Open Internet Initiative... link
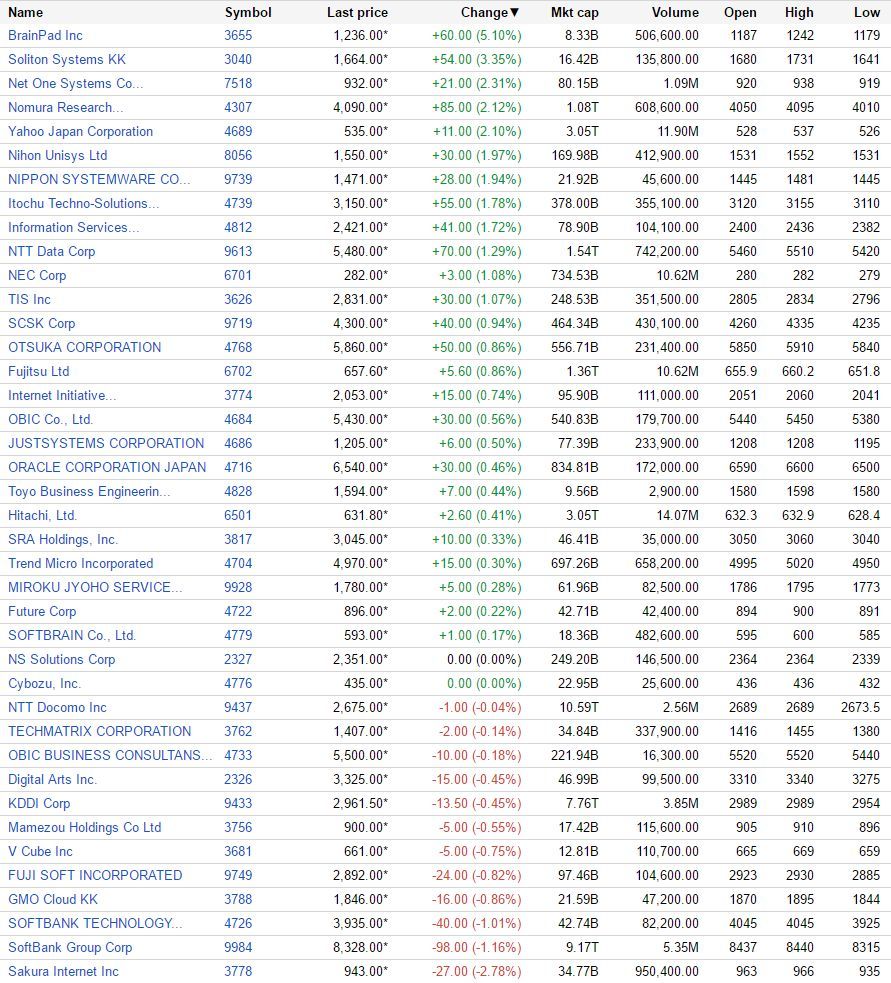 [x=62, y=396]
